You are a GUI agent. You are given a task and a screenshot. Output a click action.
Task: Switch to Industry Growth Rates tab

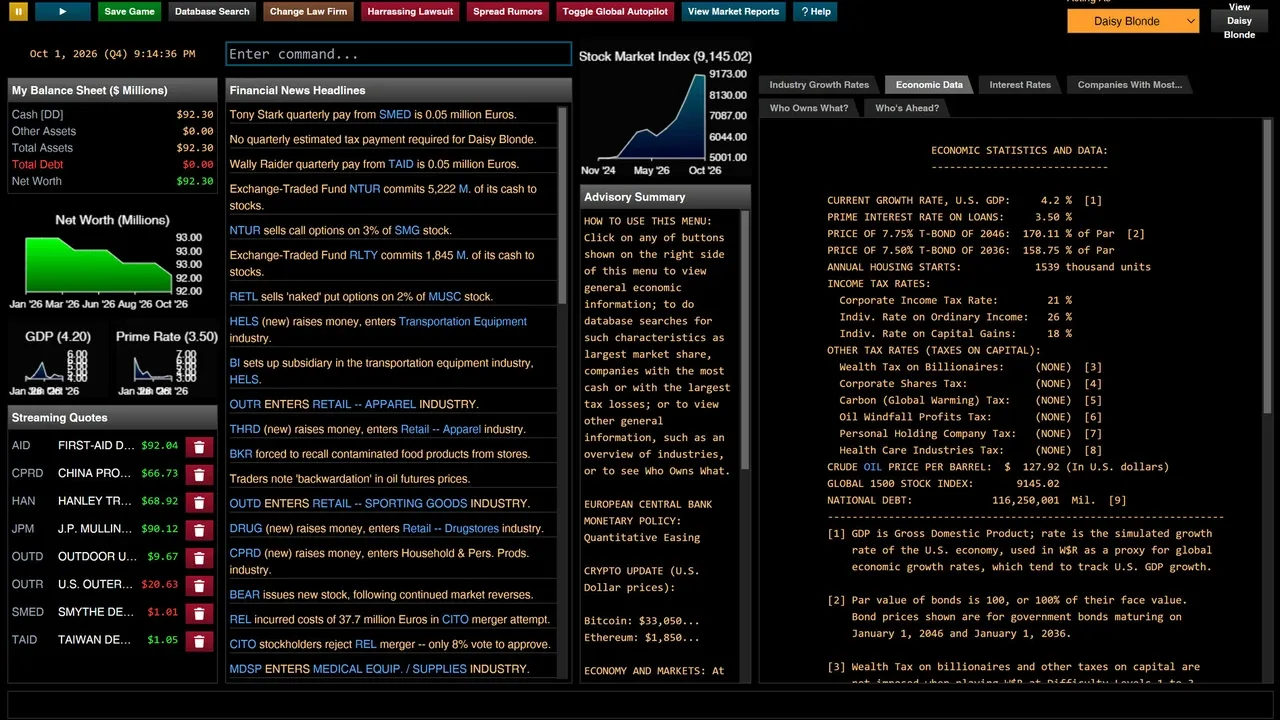coord(819,85)
